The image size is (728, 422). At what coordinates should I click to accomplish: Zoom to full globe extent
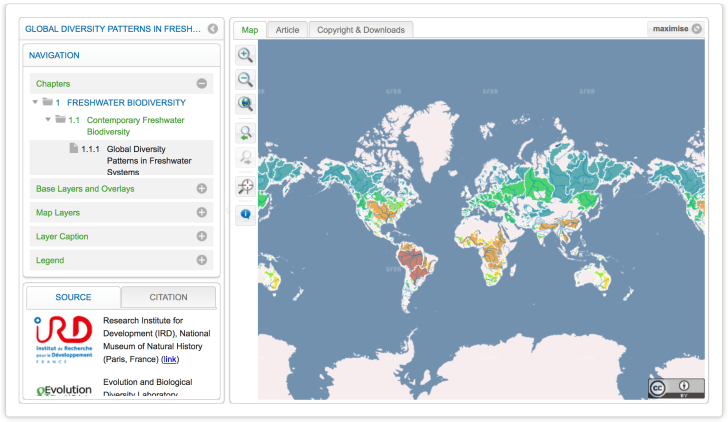click(245, 104)
